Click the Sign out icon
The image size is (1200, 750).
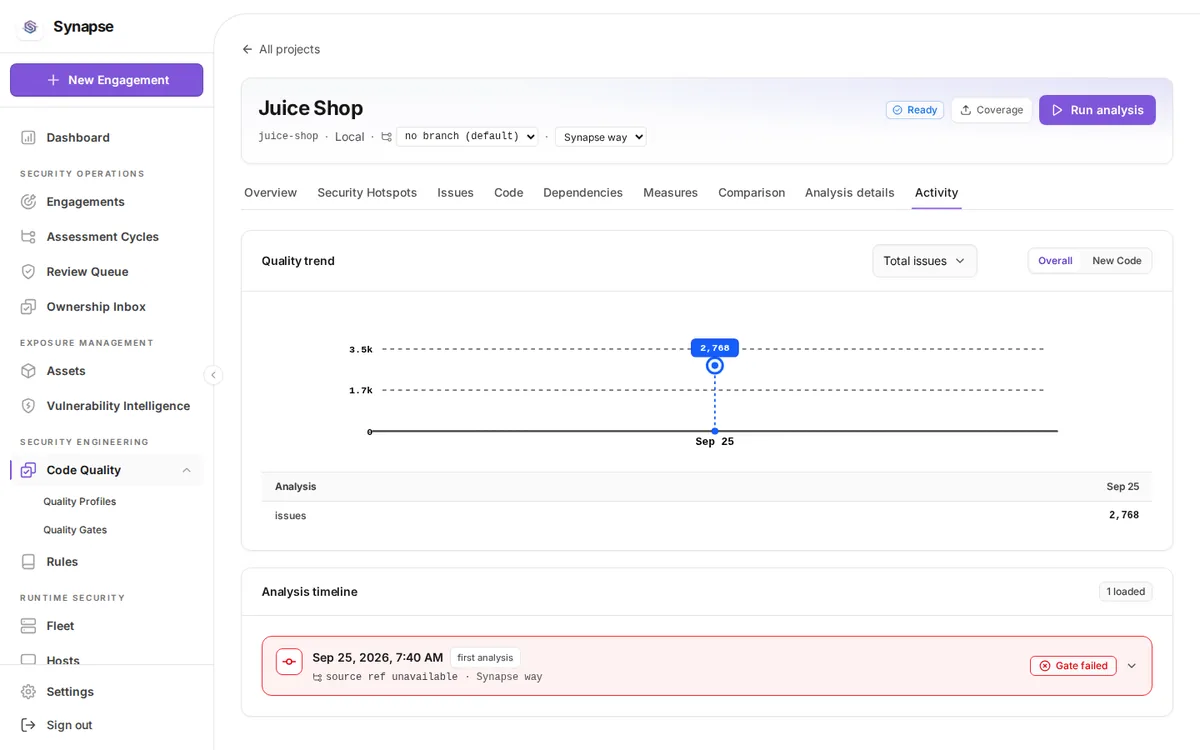28,724
